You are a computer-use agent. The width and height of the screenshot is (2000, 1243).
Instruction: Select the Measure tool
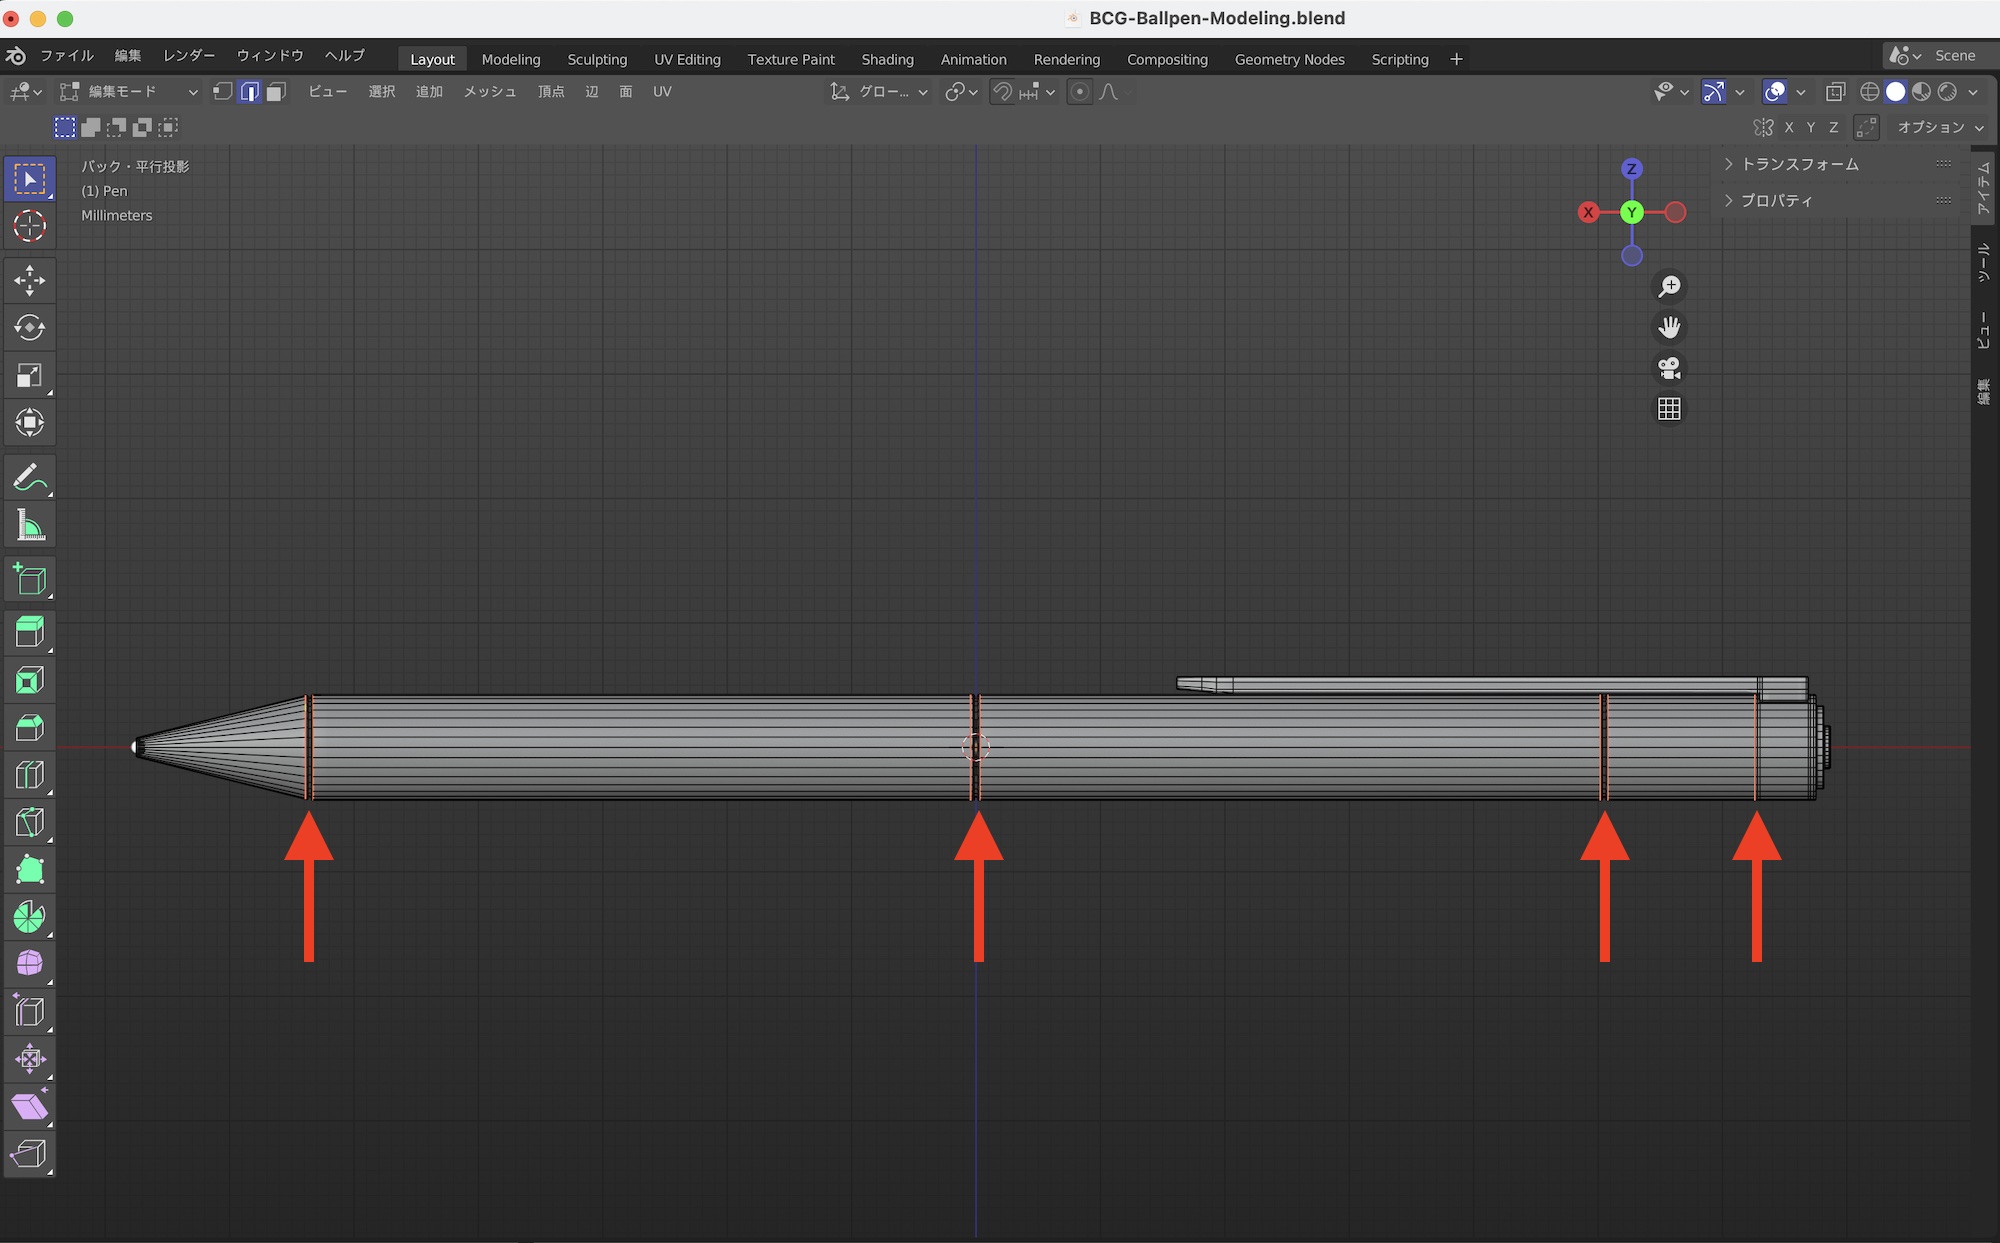click(29, 526)
